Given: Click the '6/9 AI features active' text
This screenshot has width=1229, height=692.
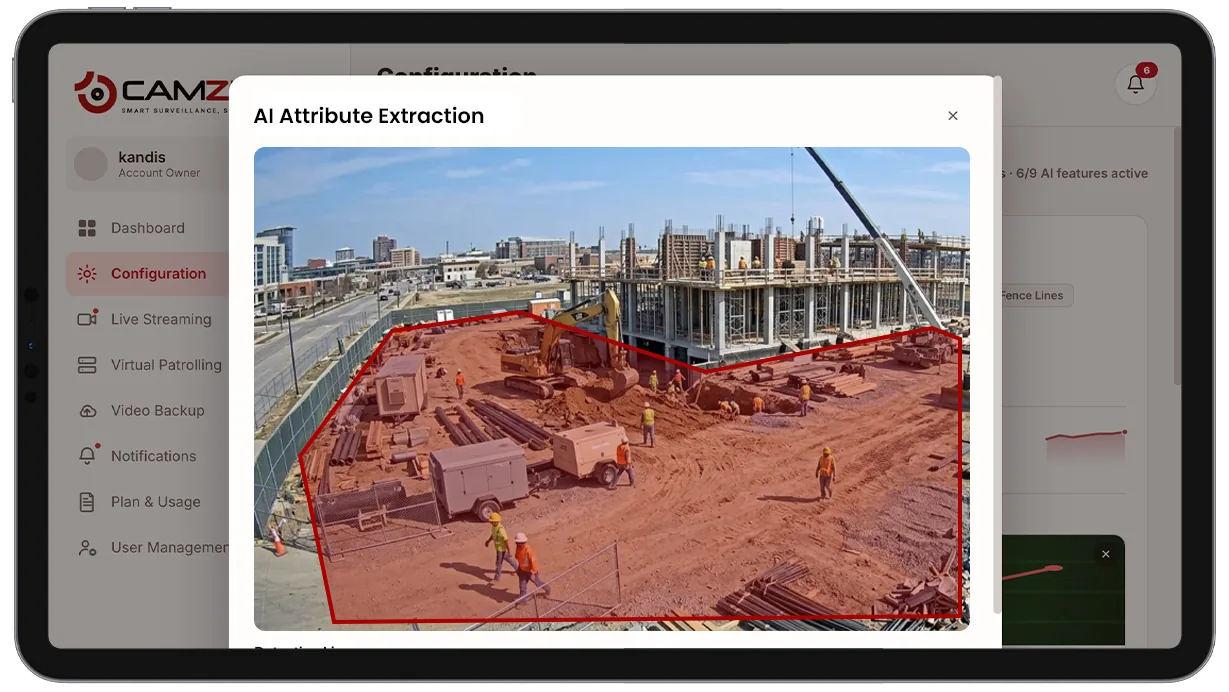Looking at the screenshot, I should 1082,173.
